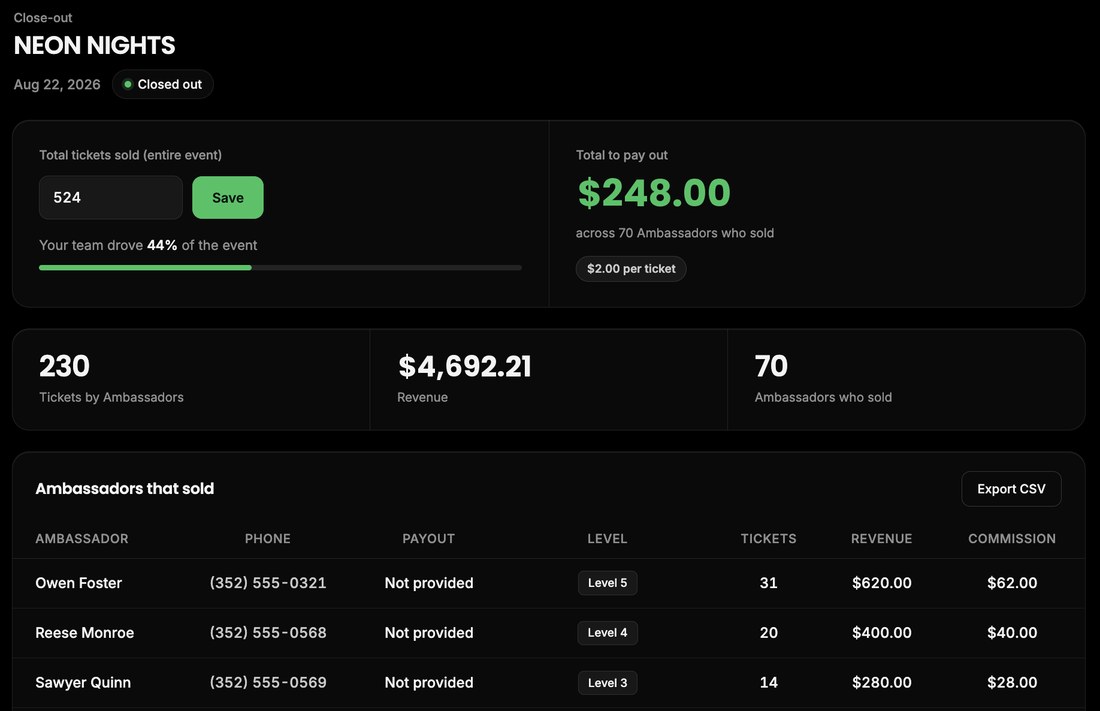Click Owen Foster's Not provided payout
This screenshot has width=1100, height=711.
429,583
